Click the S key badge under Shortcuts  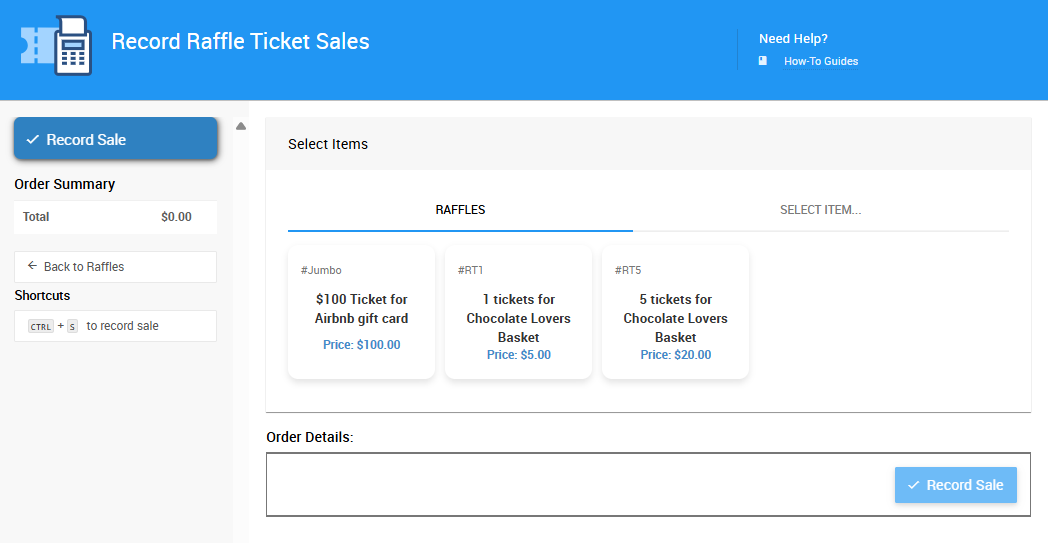72,327
